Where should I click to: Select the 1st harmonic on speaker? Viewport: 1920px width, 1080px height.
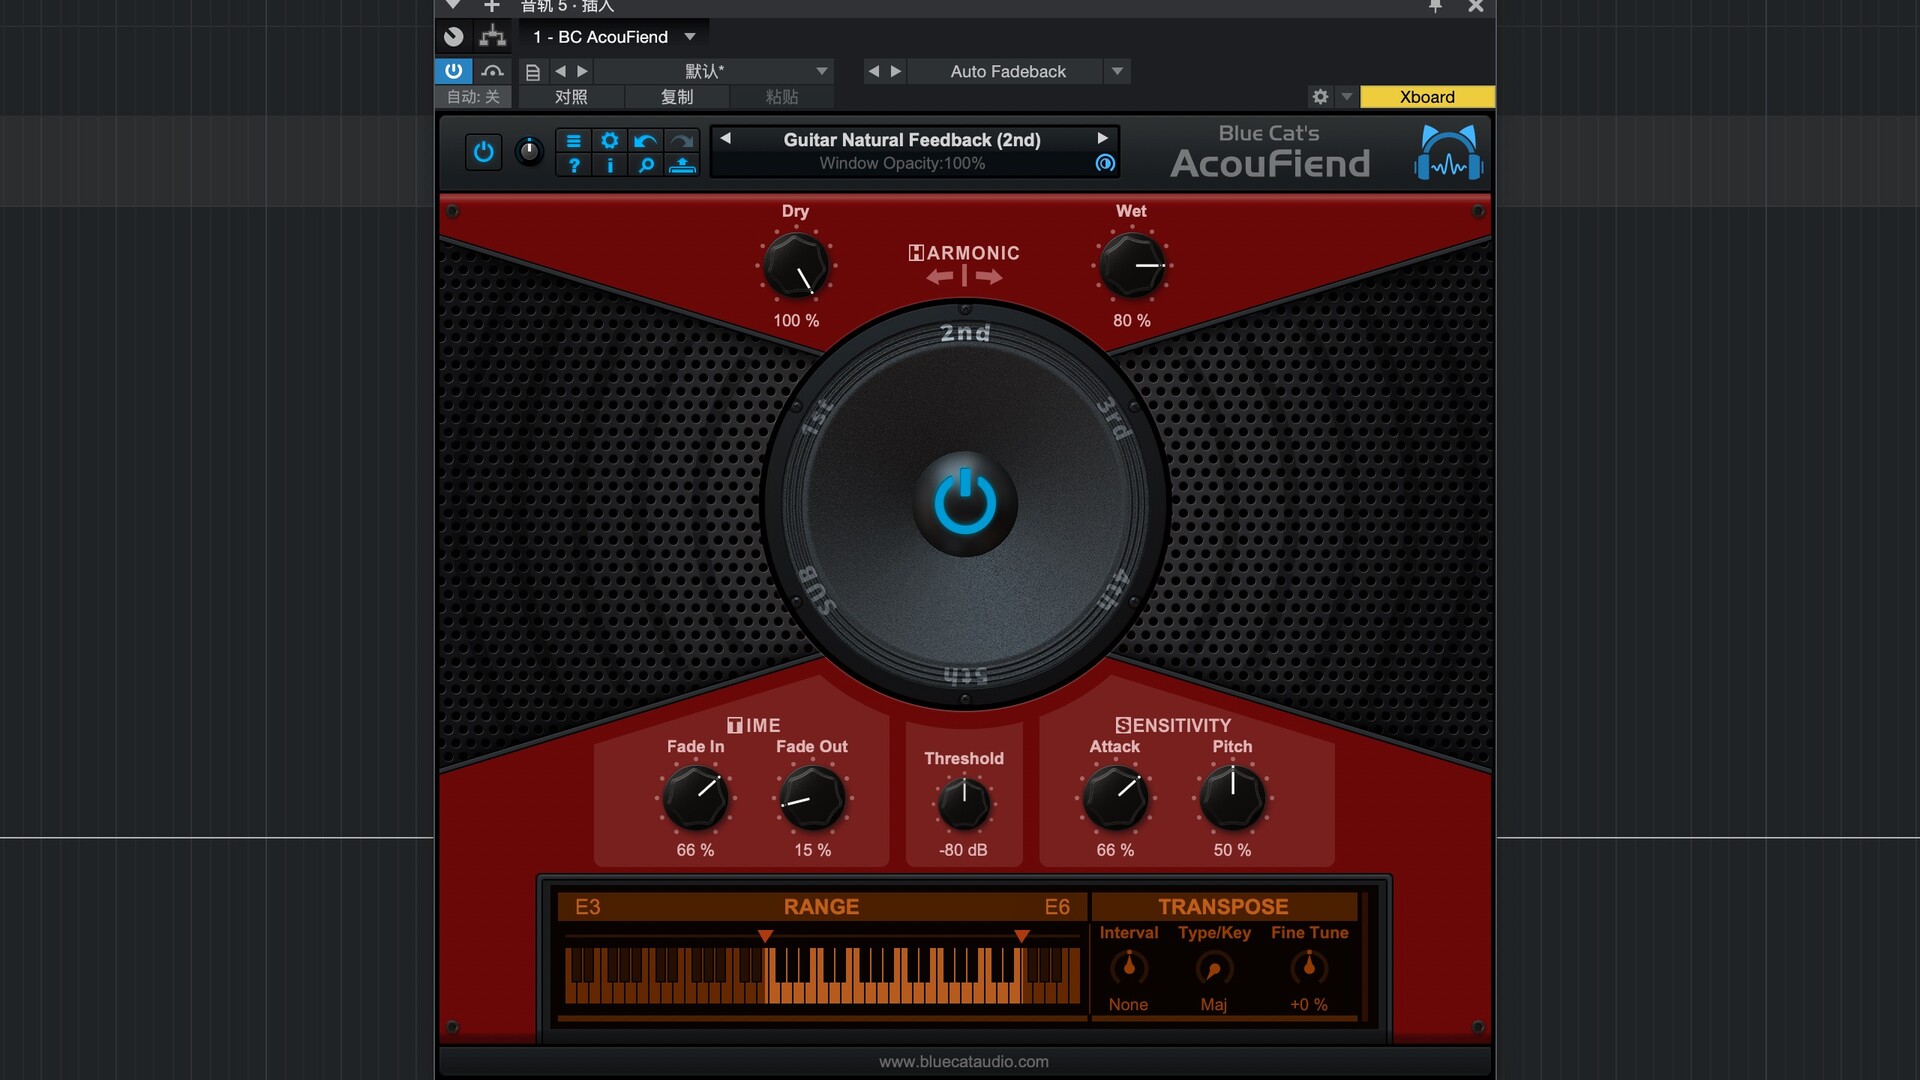817,418
